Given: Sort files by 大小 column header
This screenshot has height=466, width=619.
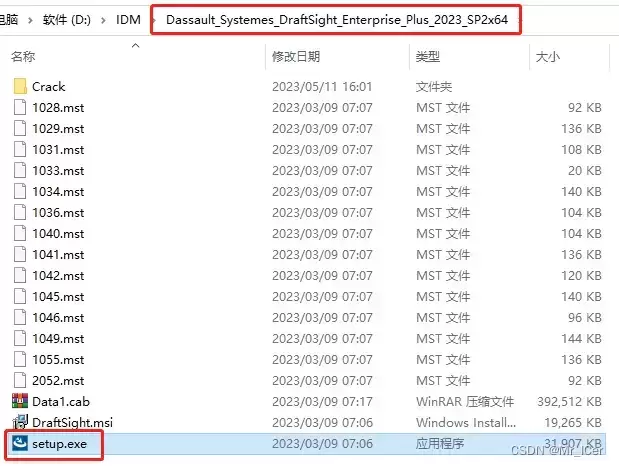Looking at the screenshot, I should (548, 56).
